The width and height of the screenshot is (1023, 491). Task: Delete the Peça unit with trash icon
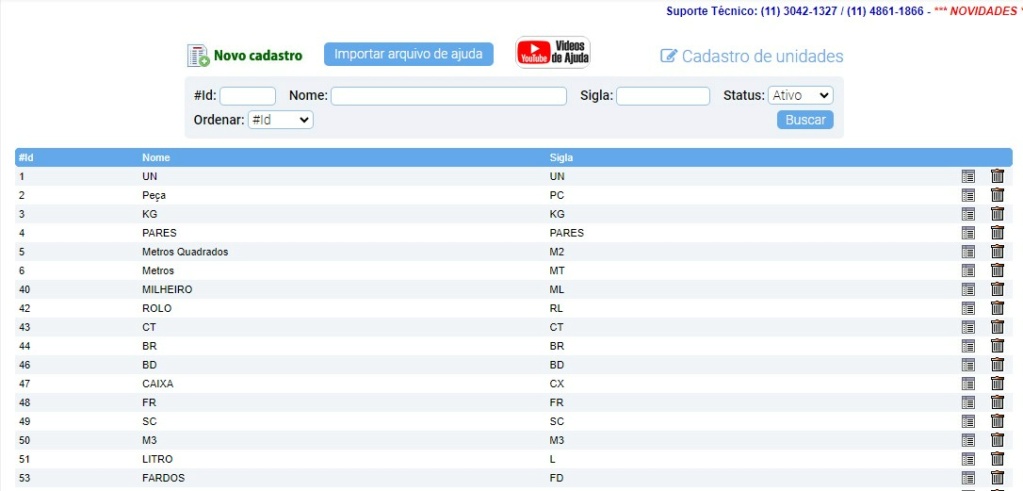[997, 195]
